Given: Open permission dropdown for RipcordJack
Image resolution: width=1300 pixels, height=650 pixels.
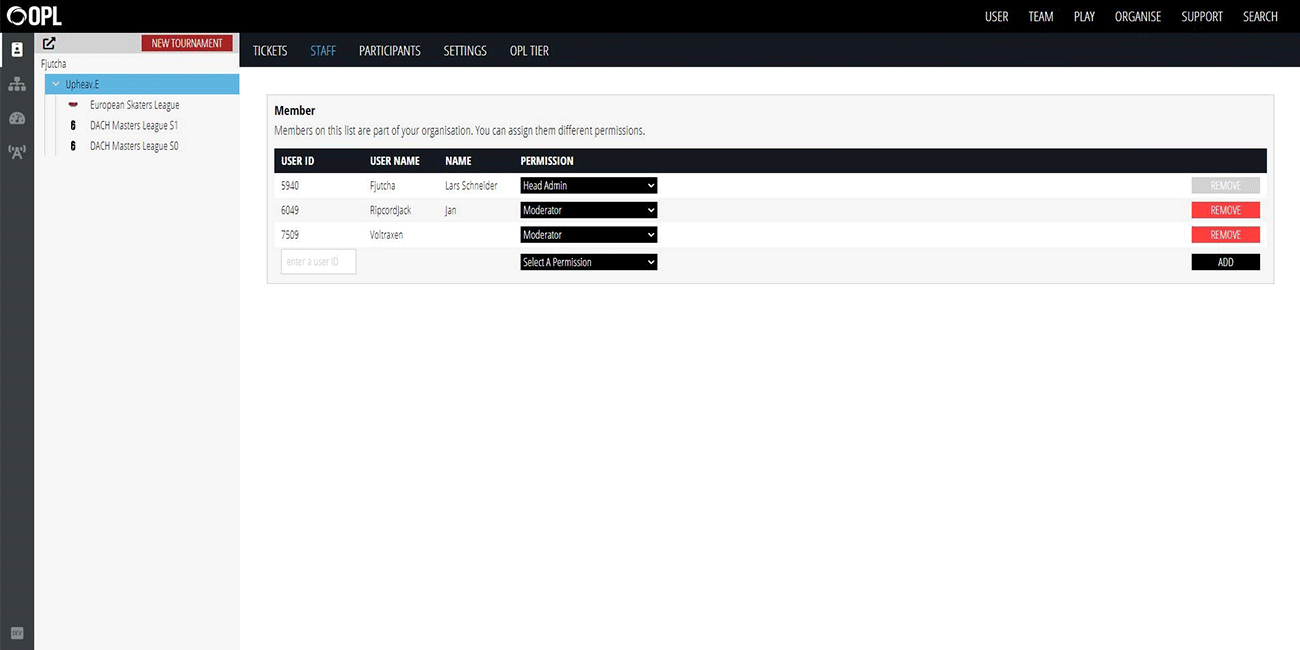Looking at the screenshot, I should click(x=588, y=211).
